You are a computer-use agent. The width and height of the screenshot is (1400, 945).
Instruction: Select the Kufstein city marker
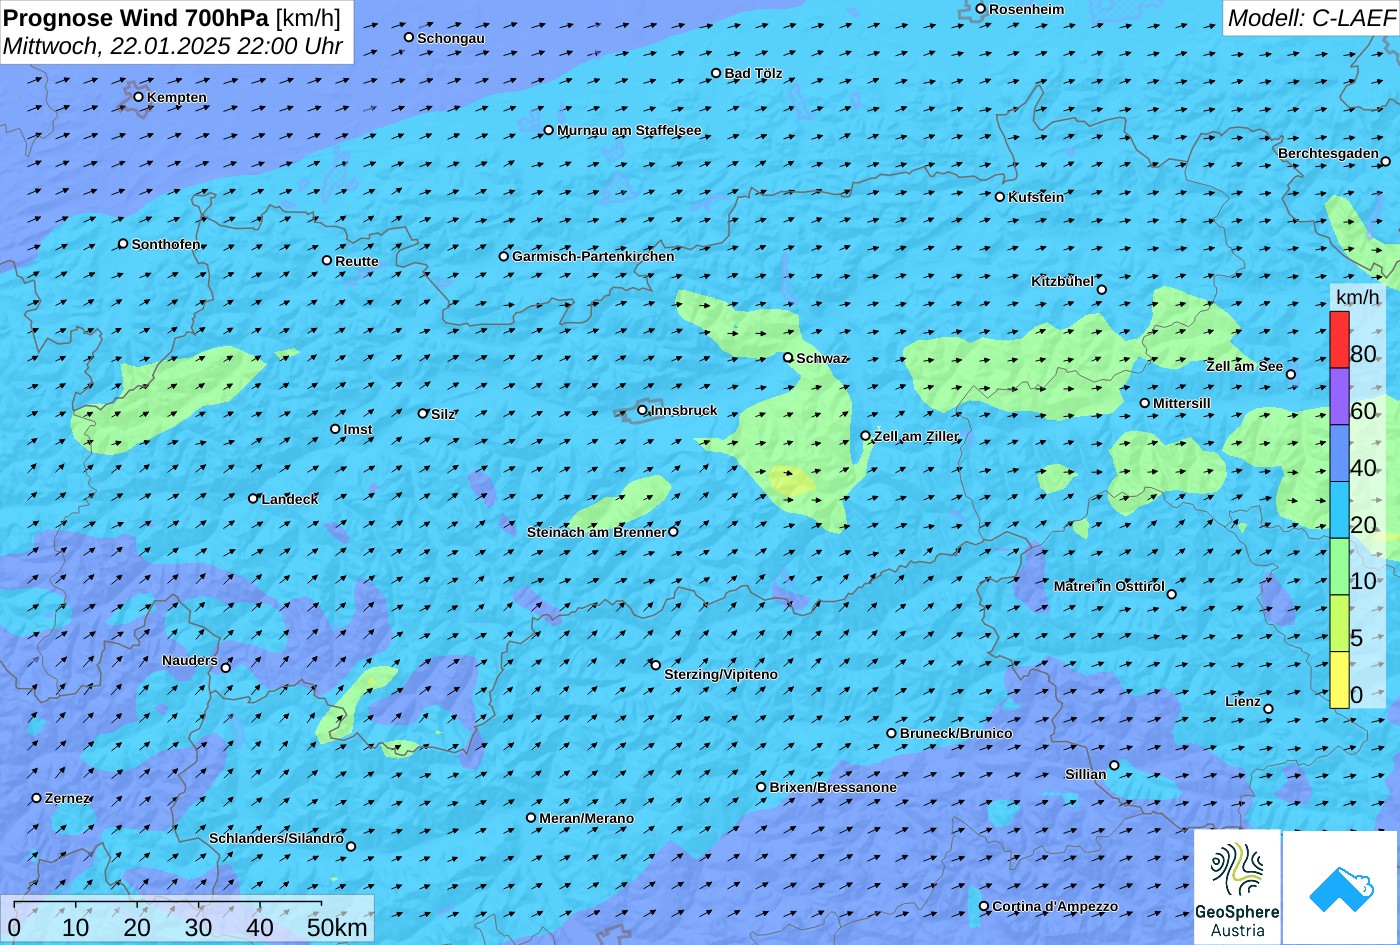pyautogui.click(x=999, y=197)
